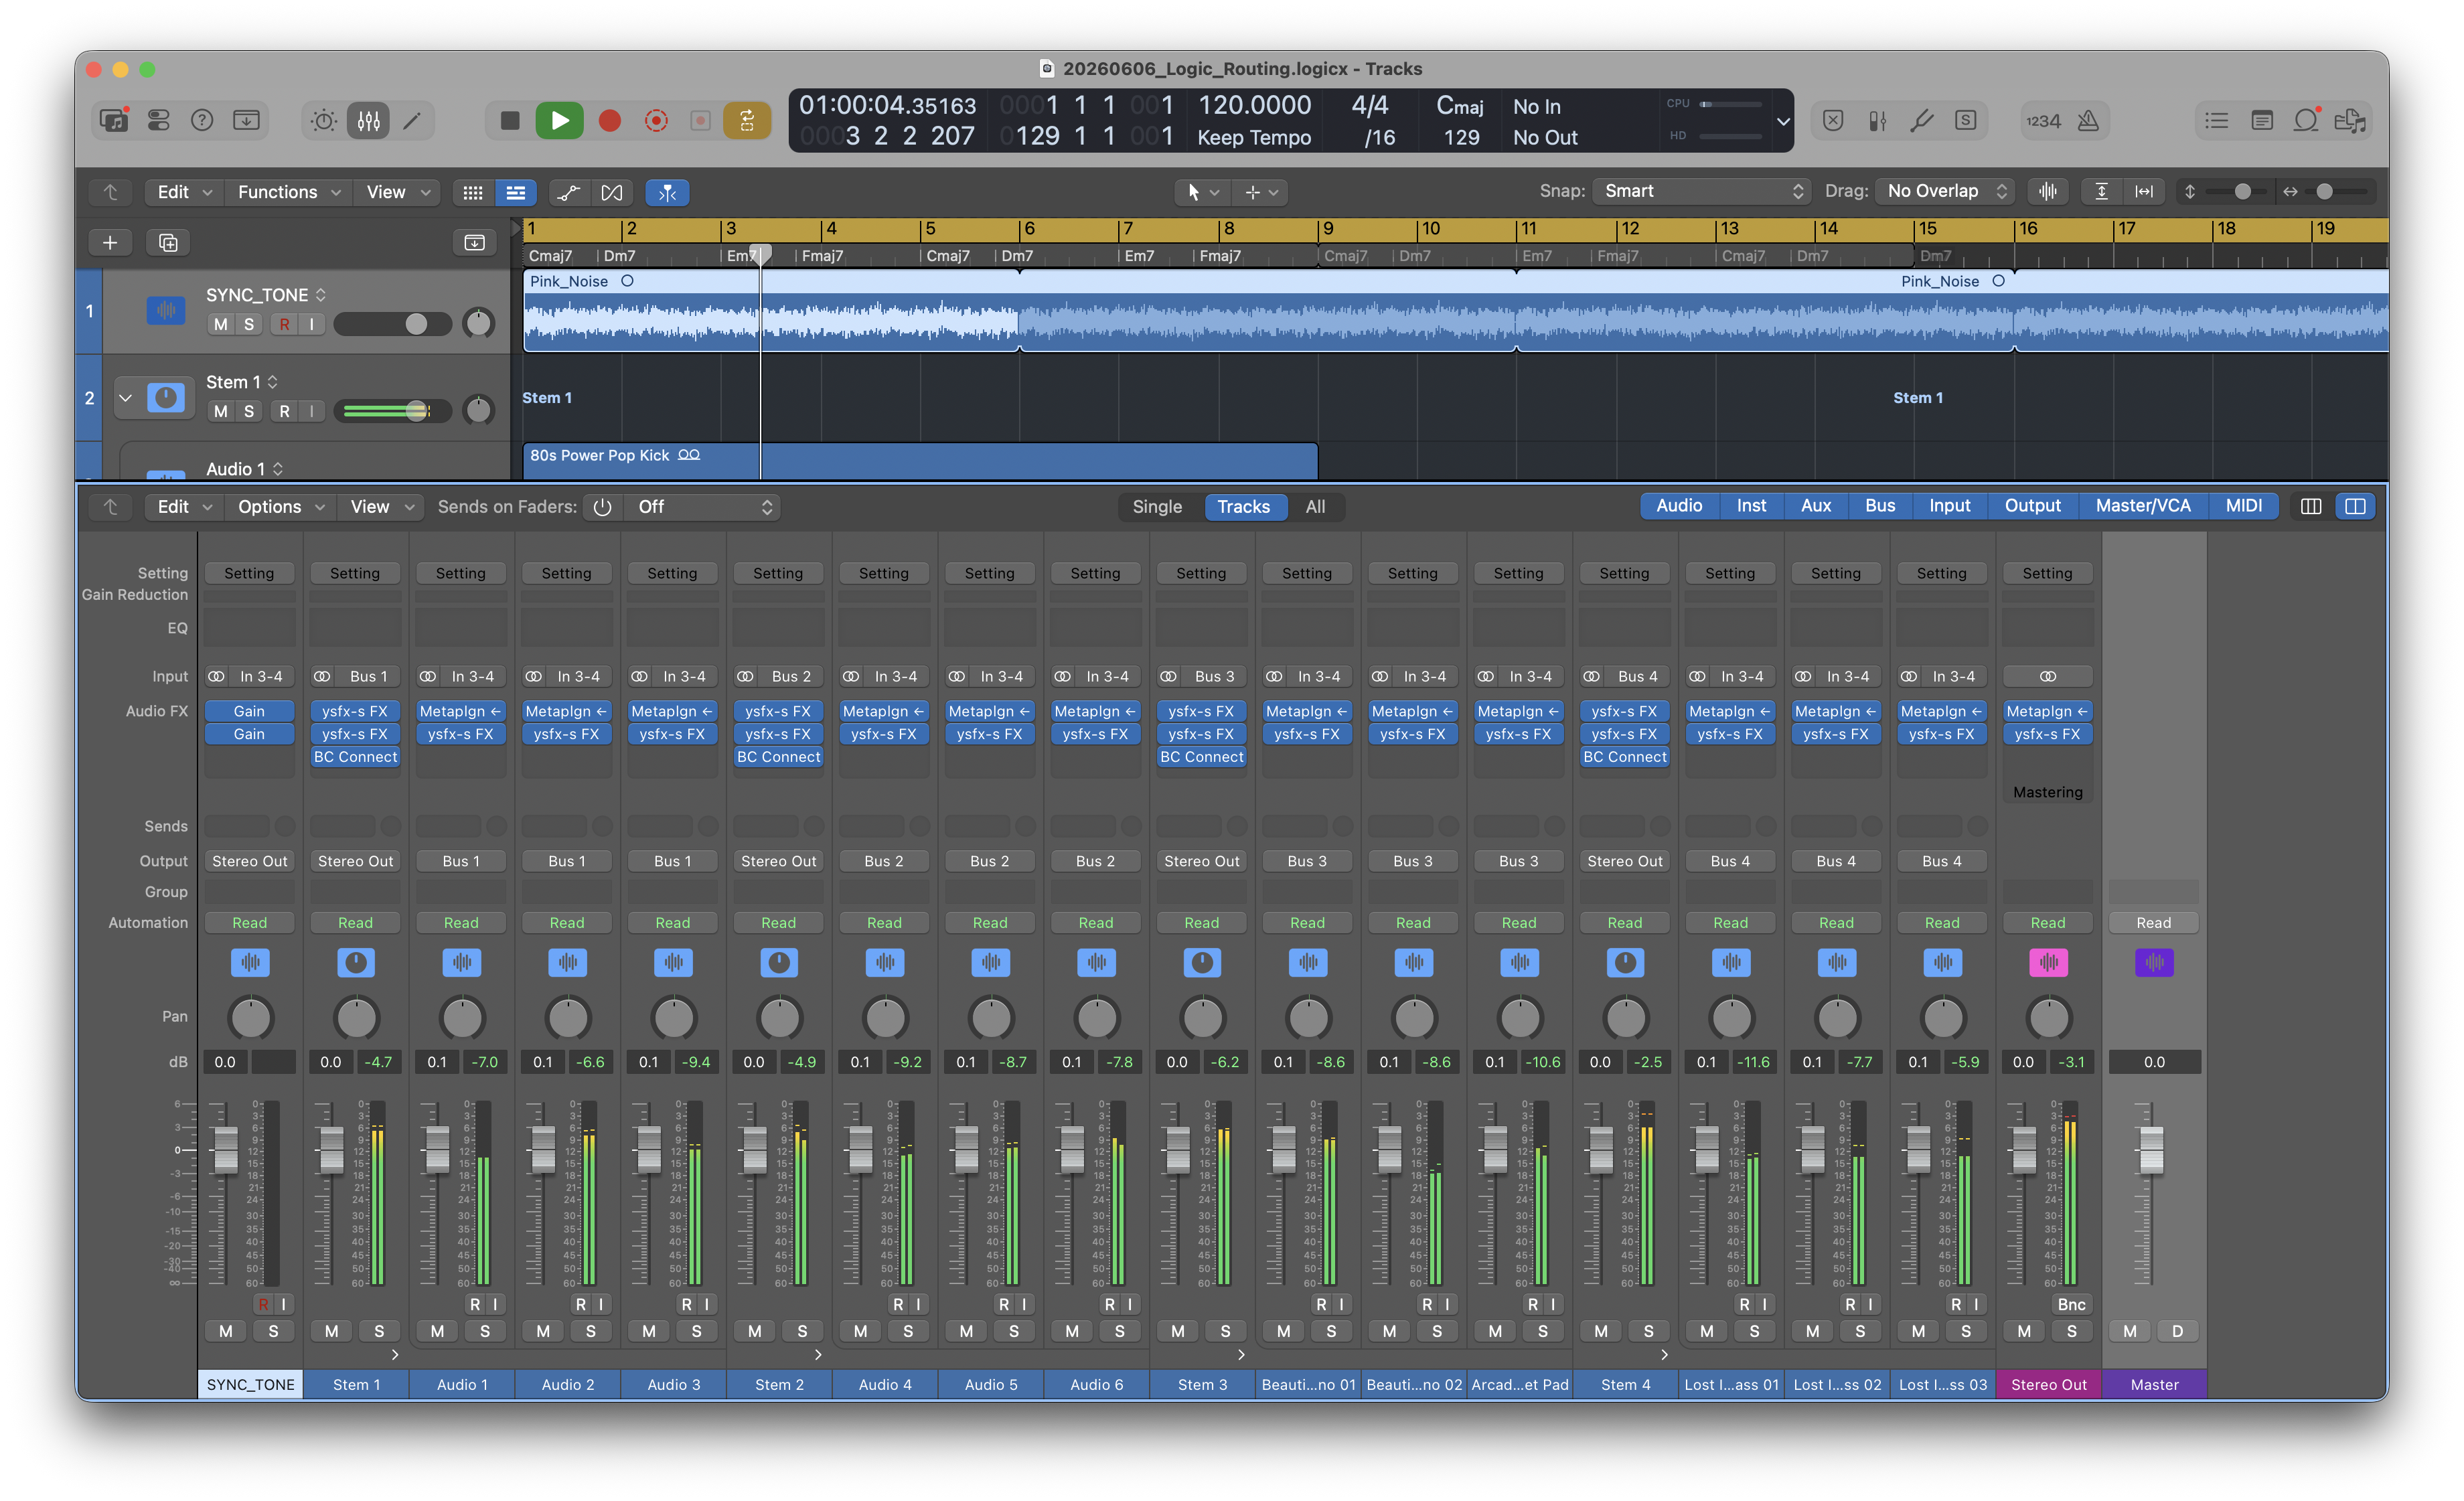
Task: Click the Record button
Action: pyautogui.click(x=609, y=121)
